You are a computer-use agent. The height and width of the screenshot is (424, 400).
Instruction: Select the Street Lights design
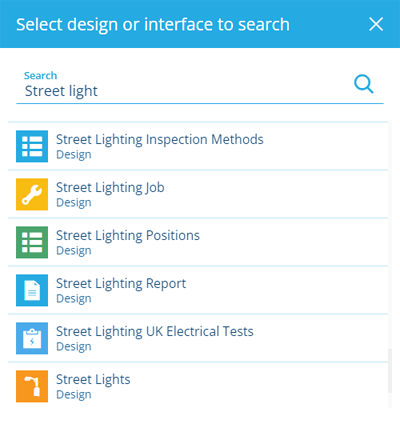click(x=198, y=386)
